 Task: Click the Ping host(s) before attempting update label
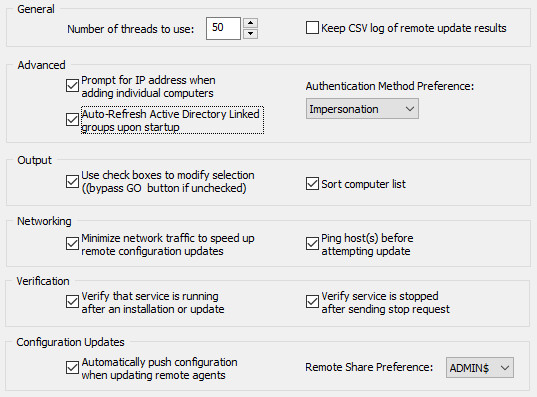[x=367, y=245]
